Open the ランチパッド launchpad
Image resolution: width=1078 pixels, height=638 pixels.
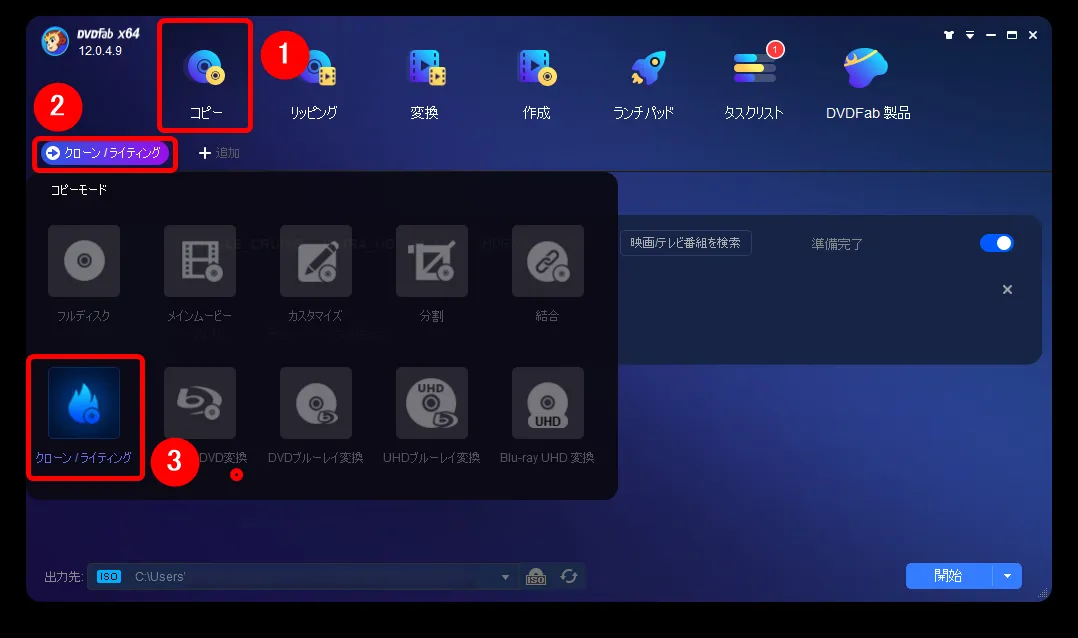pos(644,84)
